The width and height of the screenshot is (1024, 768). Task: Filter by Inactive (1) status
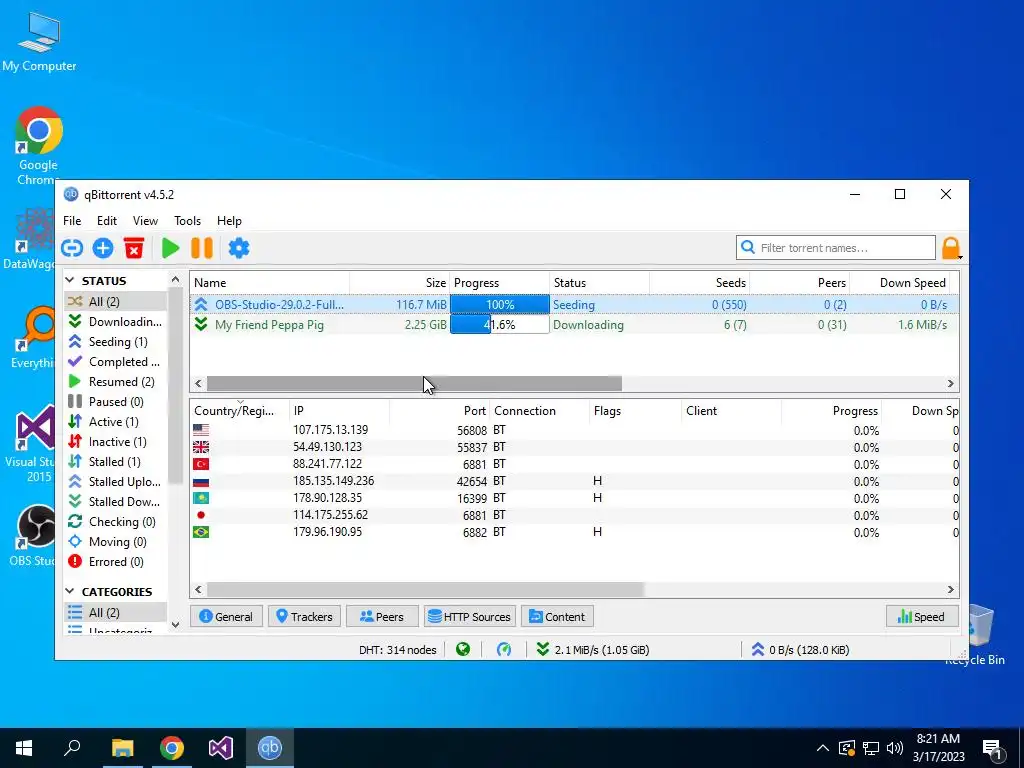pyautogui.click(x=116, y=441)
